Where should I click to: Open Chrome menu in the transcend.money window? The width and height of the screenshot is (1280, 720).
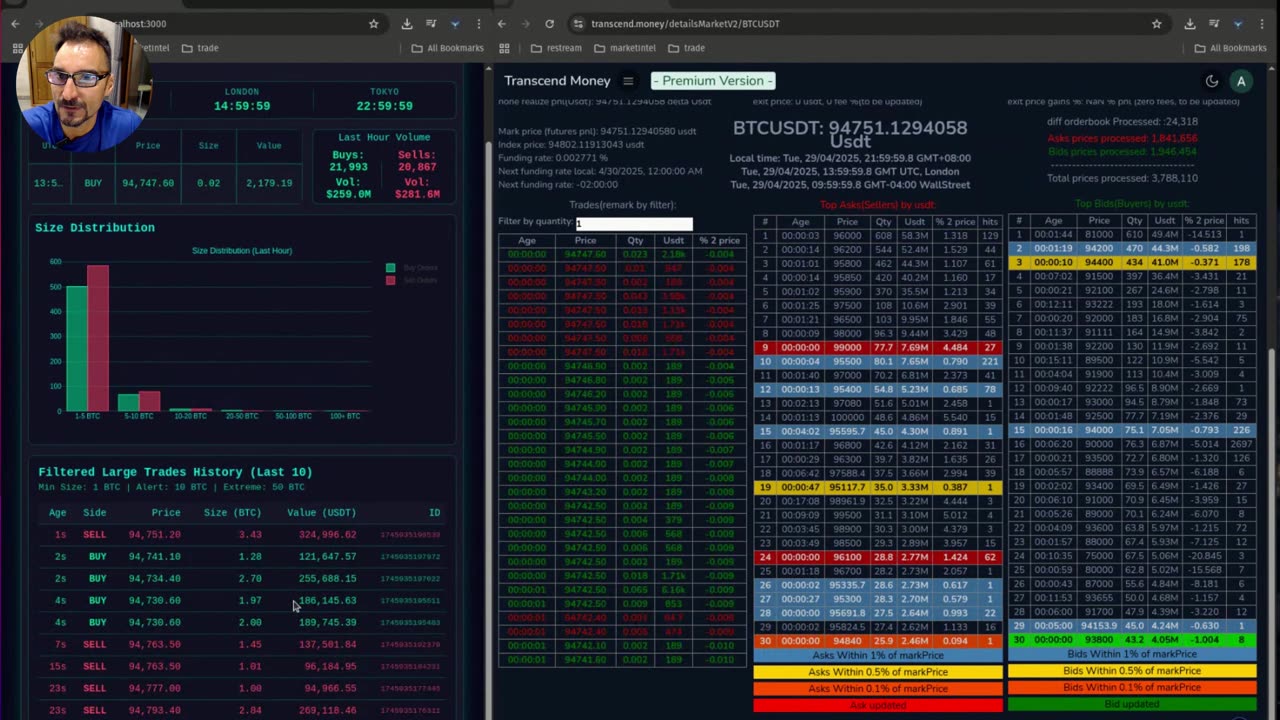(1262, 23)
